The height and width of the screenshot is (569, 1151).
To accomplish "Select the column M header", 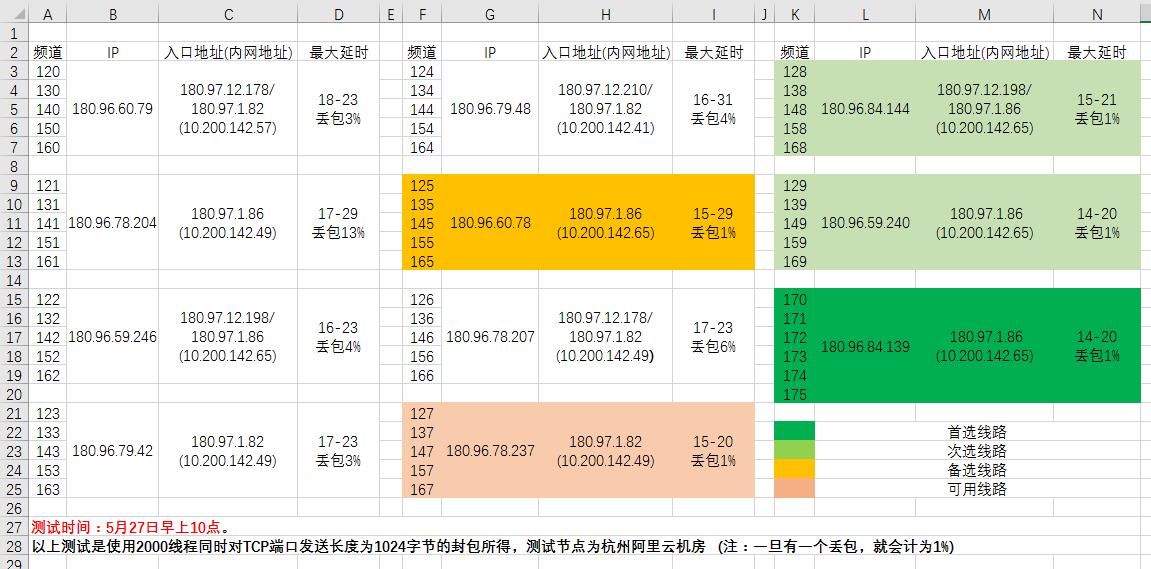I will [984, 14].
